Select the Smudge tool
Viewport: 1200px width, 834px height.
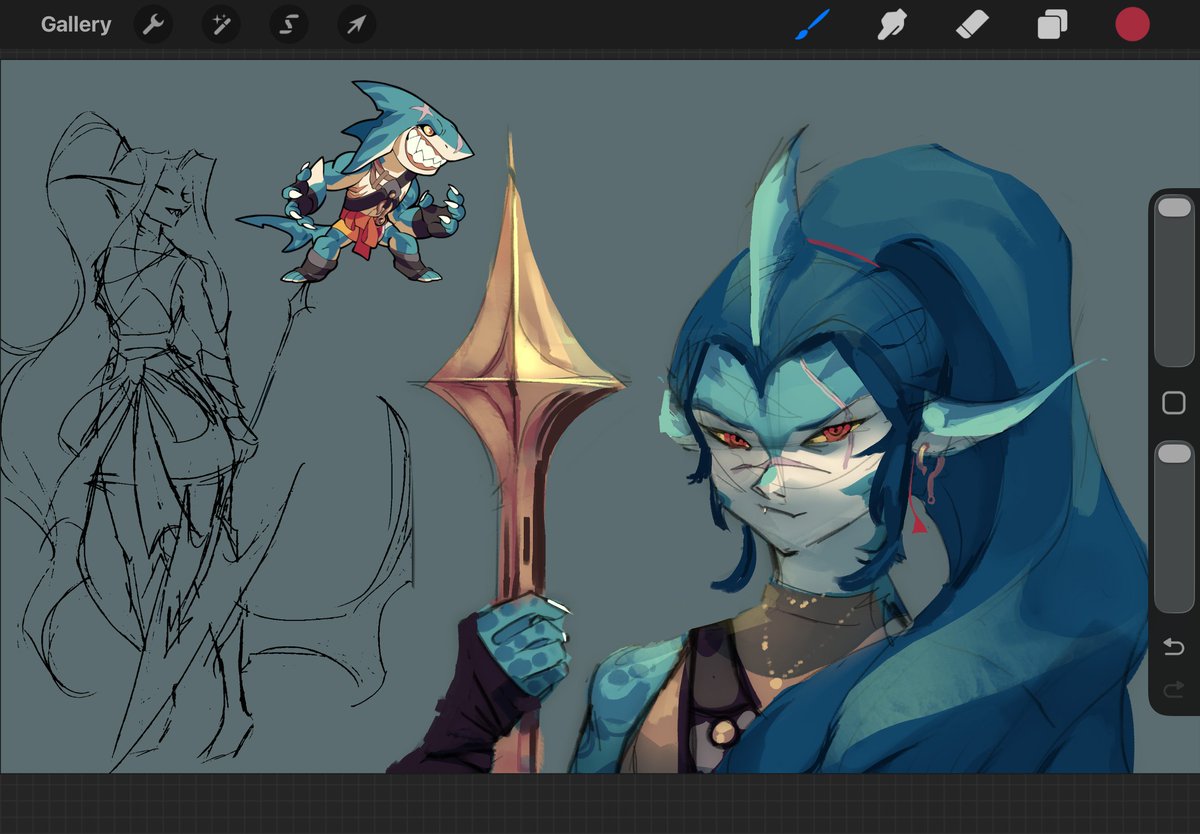[x=891, y=25]
